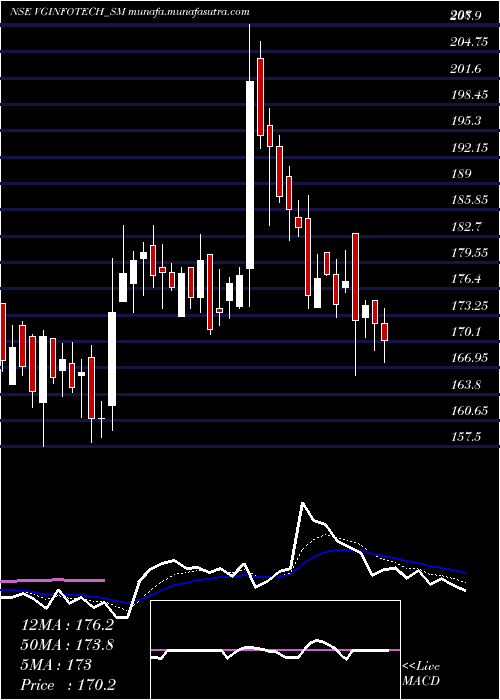Click the 176.4 price axis label
Viewport: 500px width, 700px height.
[466, 279]
